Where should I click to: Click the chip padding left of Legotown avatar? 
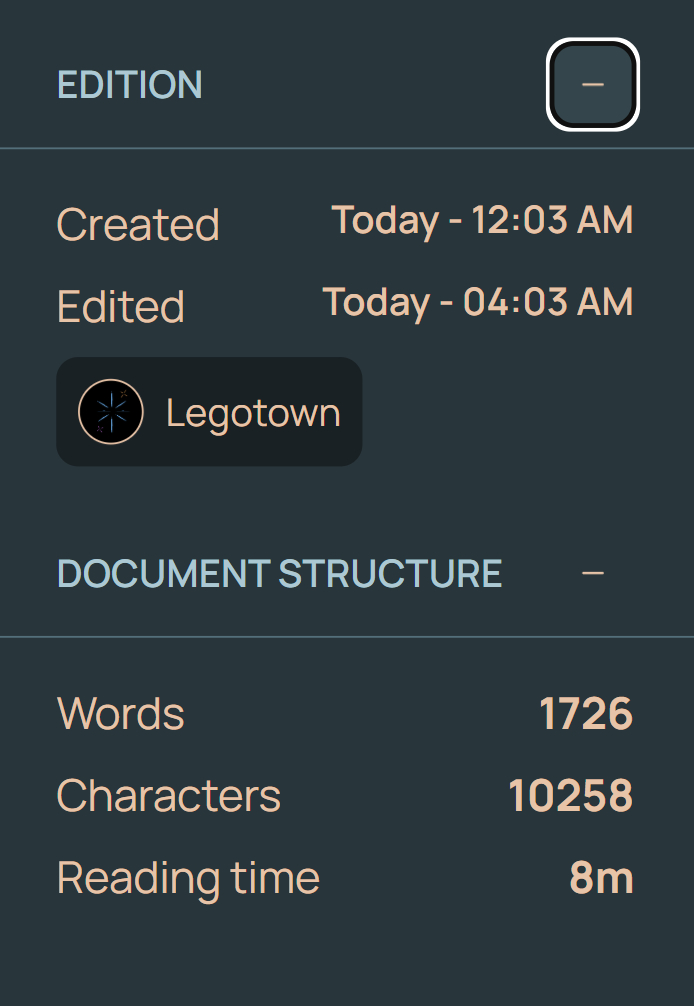(67, 412)
